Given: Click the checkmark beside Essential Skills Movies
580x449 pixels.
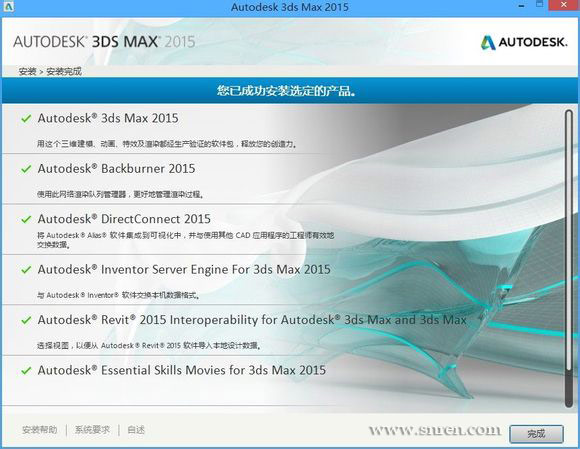Looking at the screenshot, I should (26, 370).
